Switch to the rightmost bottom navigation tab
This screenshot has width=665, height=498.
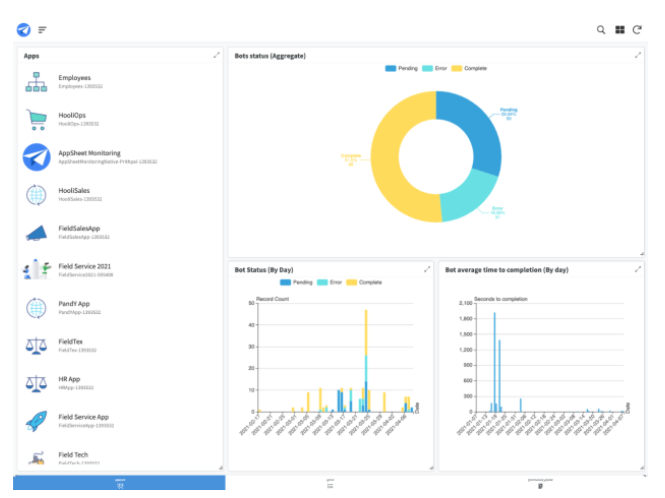(x=540, y=483)
